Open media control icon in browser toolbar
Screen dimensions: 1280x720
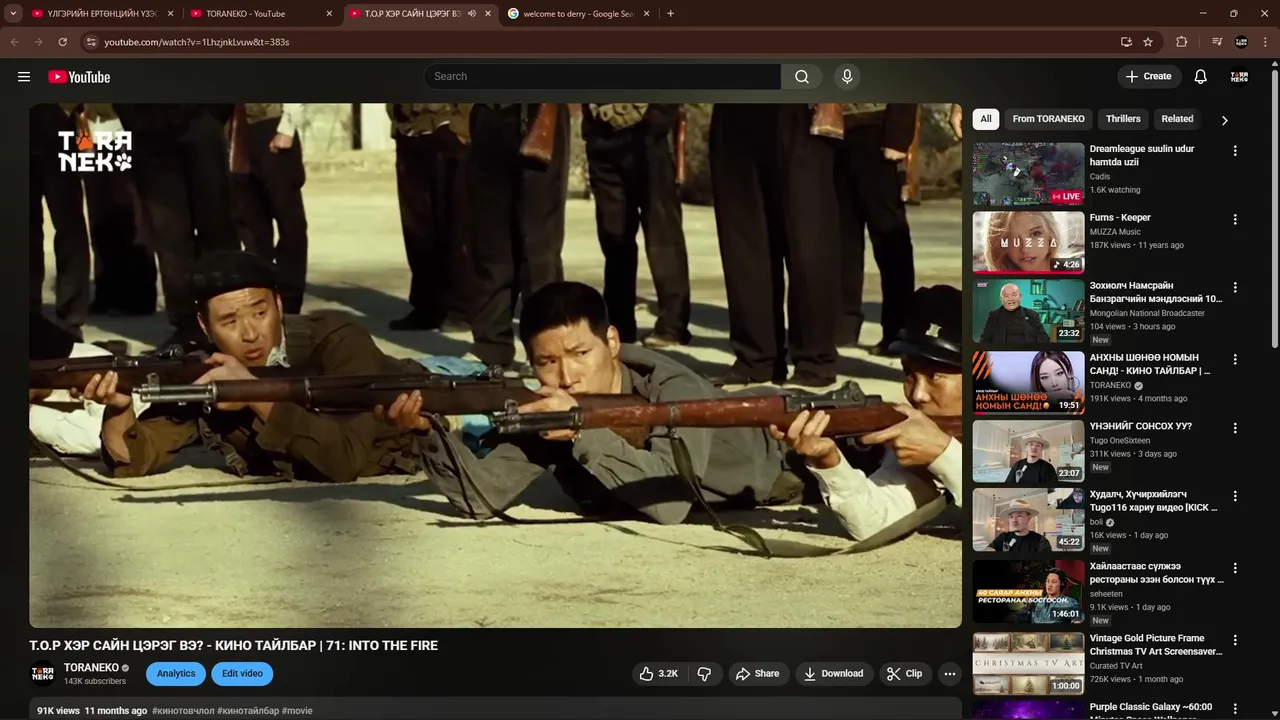click(1217, 42)
